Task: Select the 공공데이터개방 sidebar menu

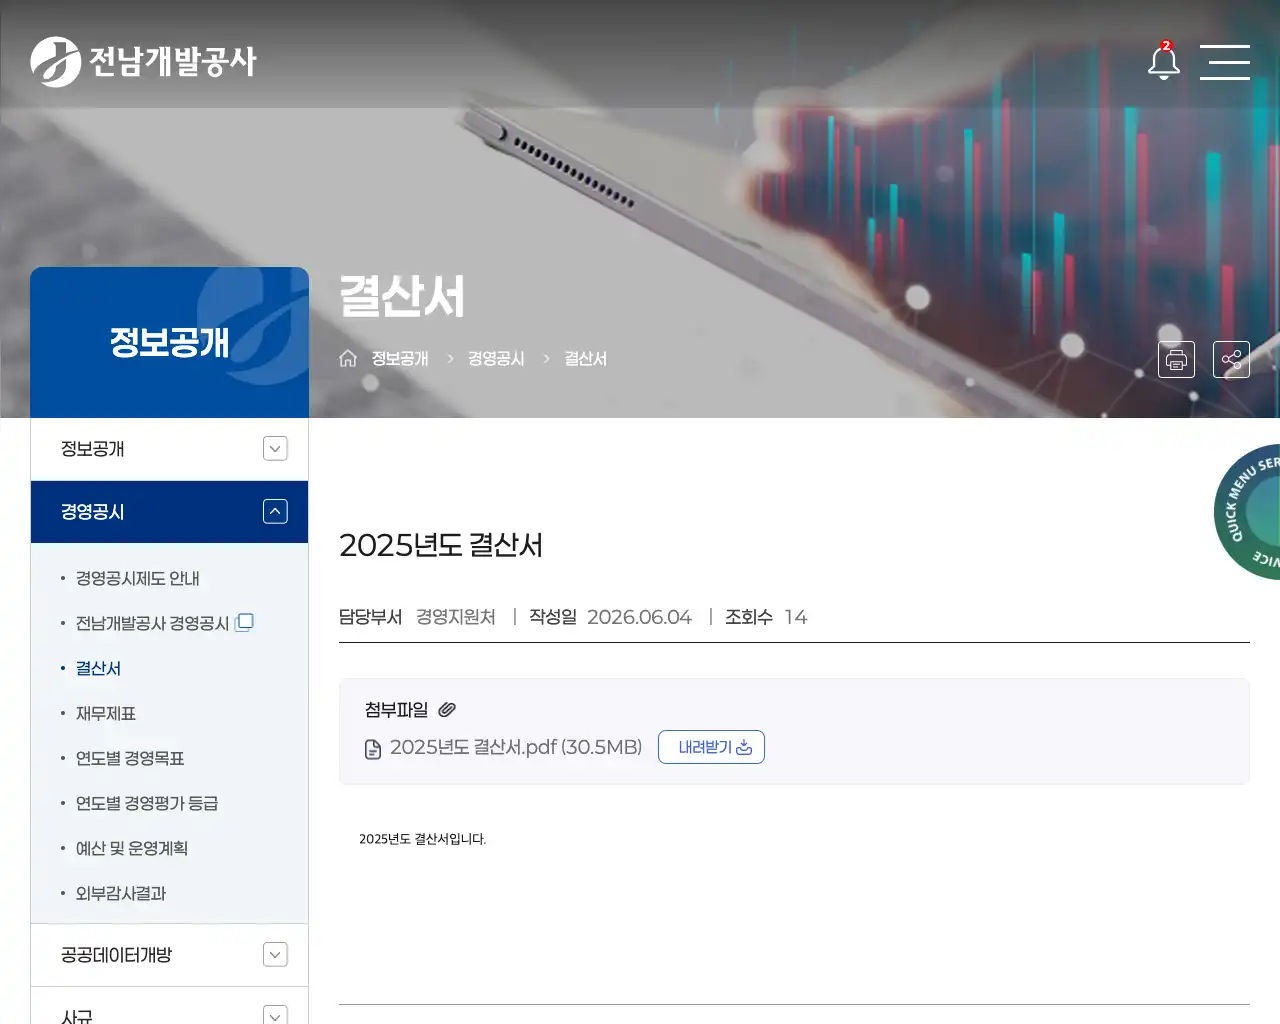Action: pos(169,955)
